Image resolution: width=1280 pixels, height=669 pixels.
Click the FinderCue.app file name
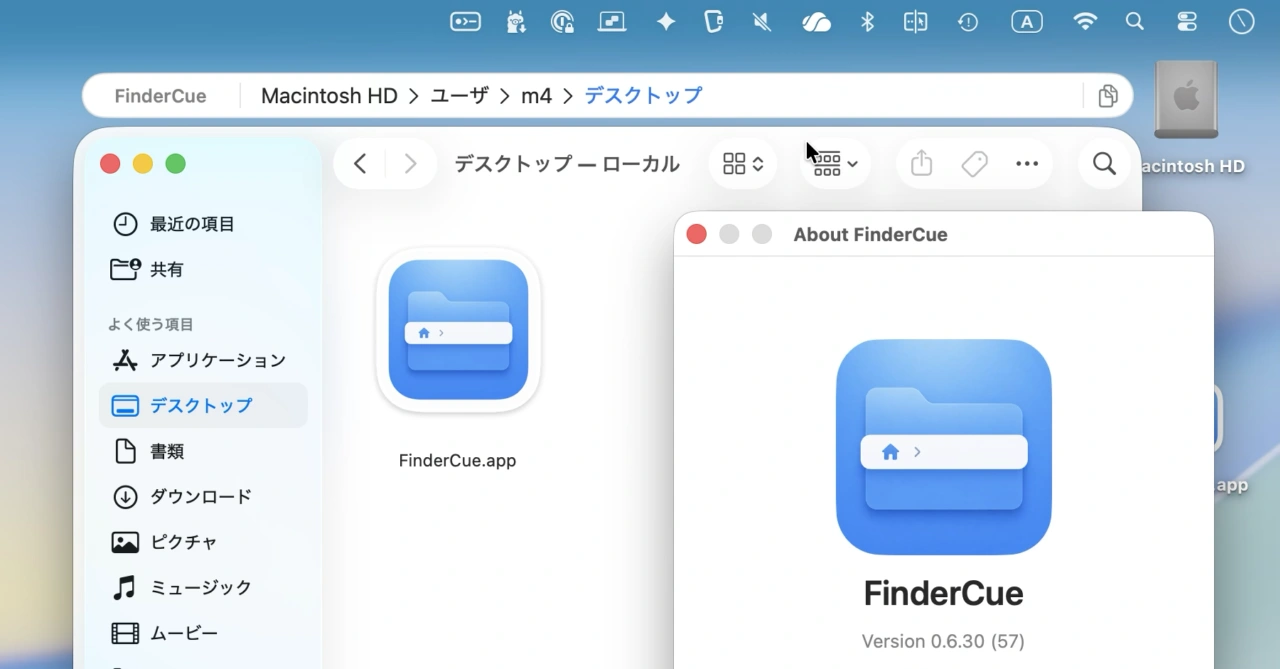[x=457, y=461]
